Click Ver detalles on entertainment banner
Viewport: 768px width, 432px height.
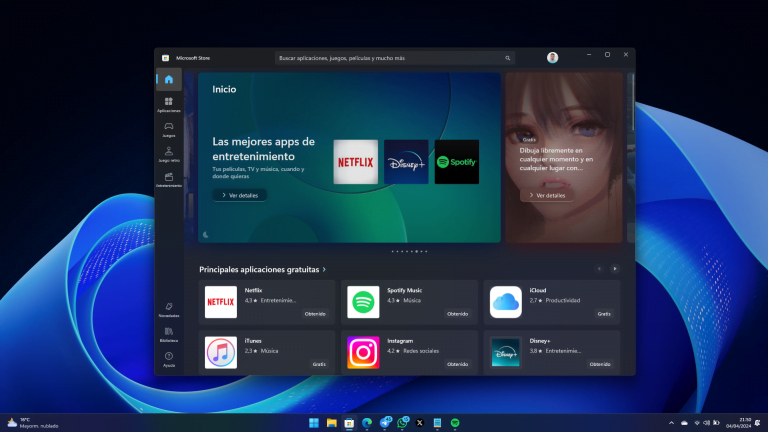(240, 195)
